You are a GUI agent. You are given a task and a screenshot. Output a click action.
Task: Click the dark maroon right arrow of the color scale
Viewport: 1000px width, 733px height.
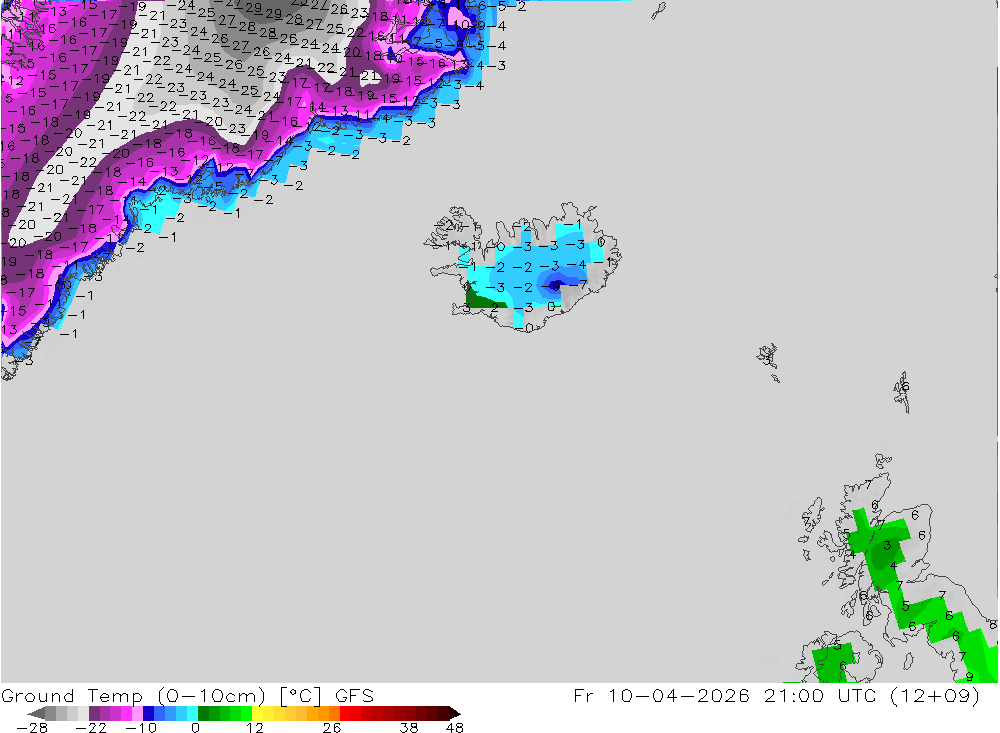[x=455, y=714]
